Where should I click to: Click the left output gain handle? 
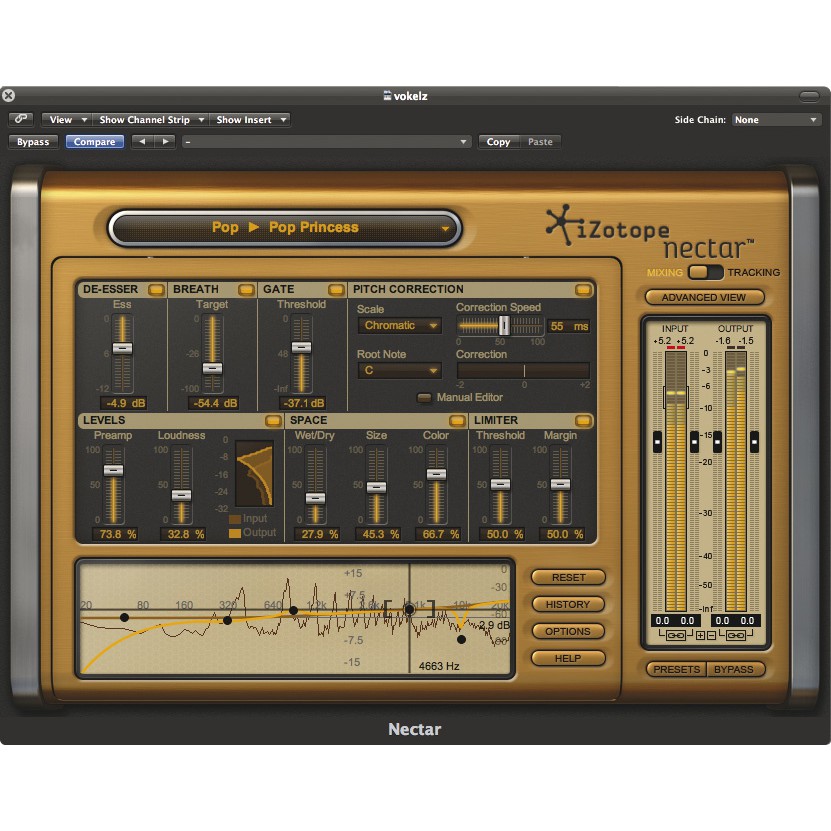point(718,441)
